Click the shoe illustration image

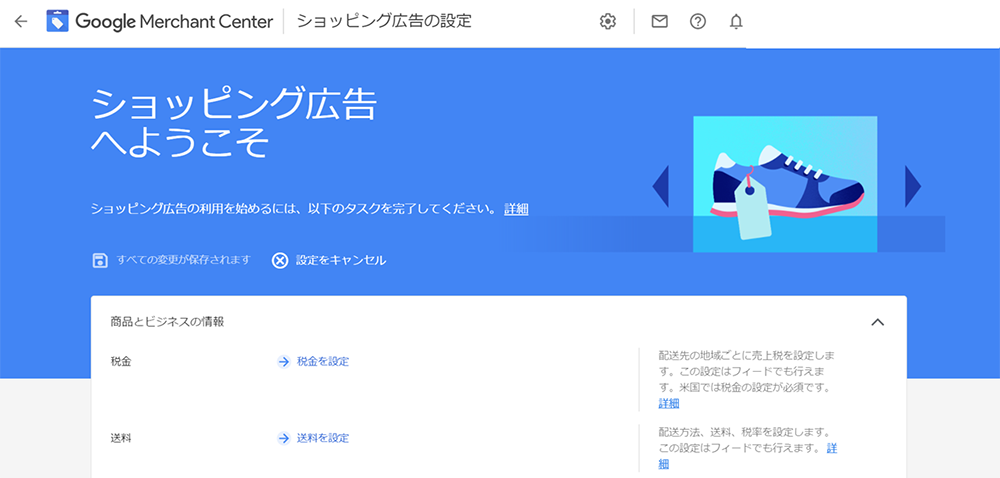coord(785,184)
